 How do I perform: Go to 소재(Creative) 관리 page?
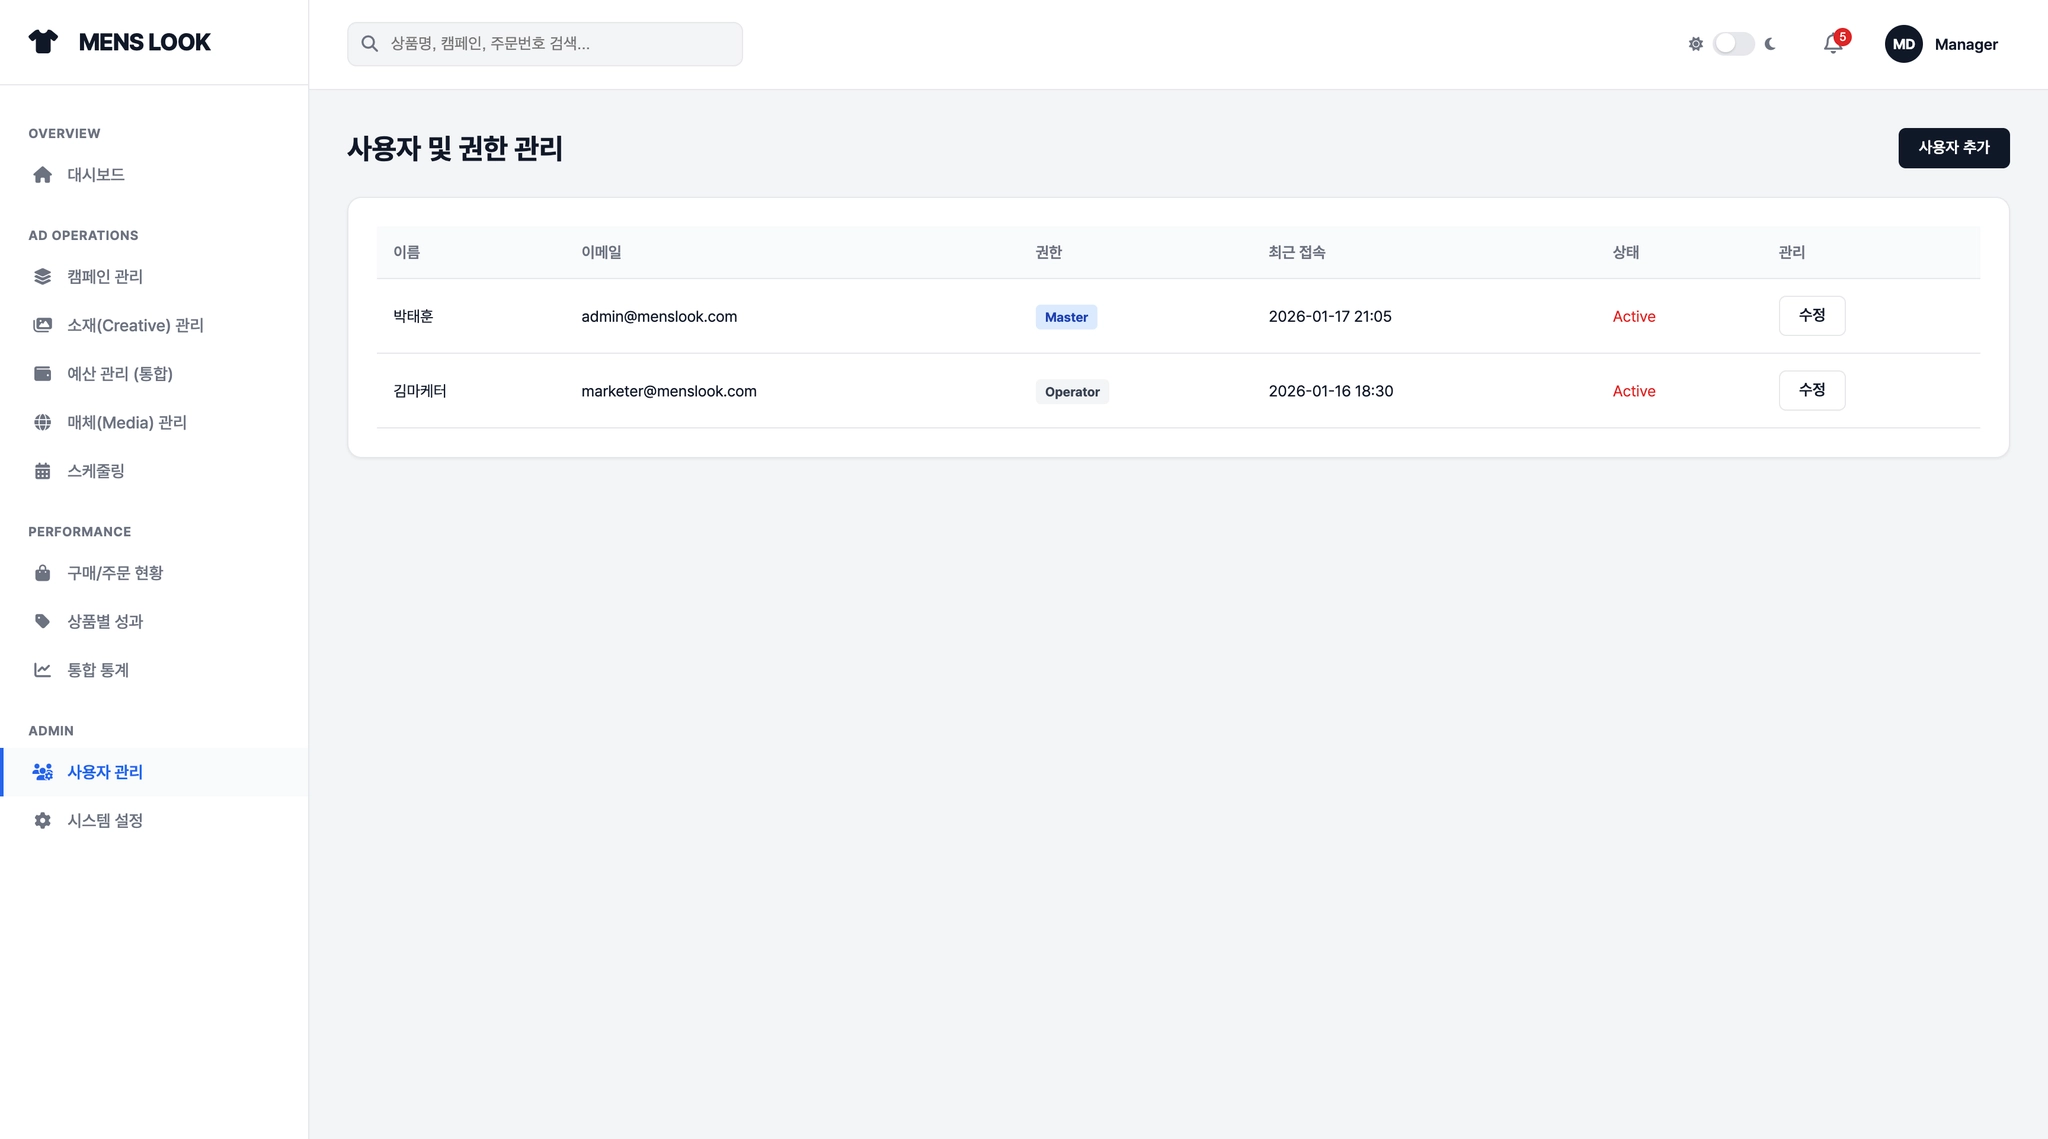(x=135, y=326)
